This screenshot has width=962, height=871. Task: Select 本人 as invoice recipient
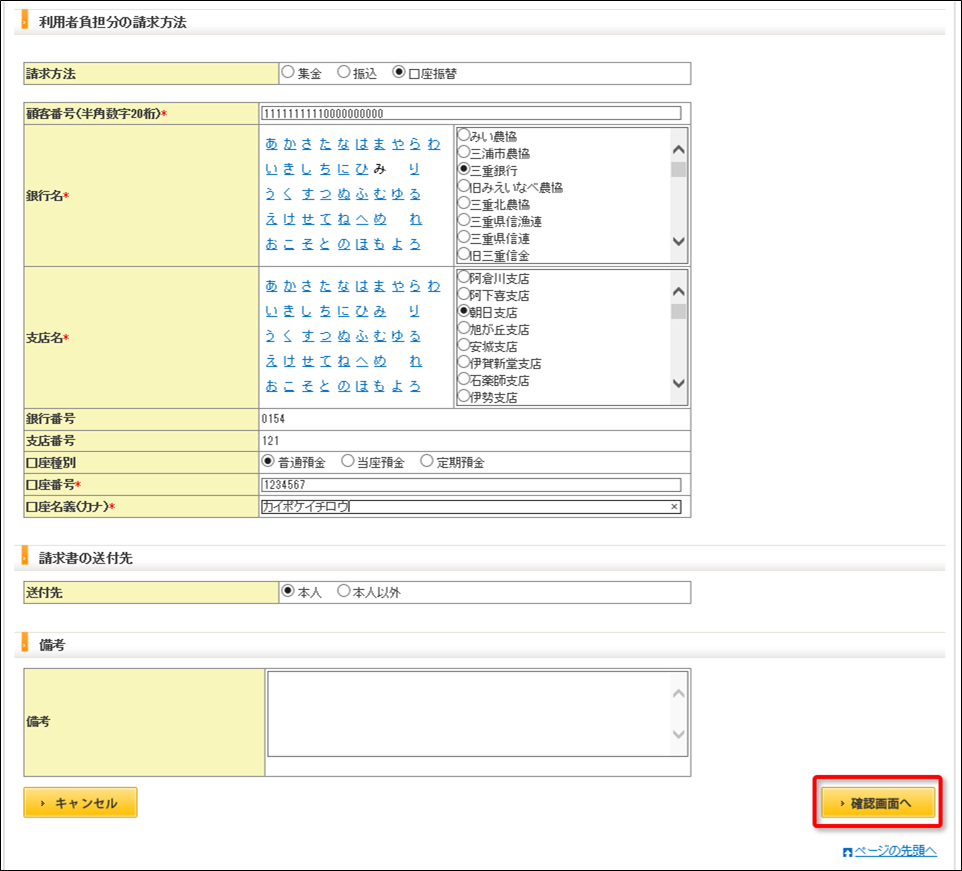(x=288, y=591)
